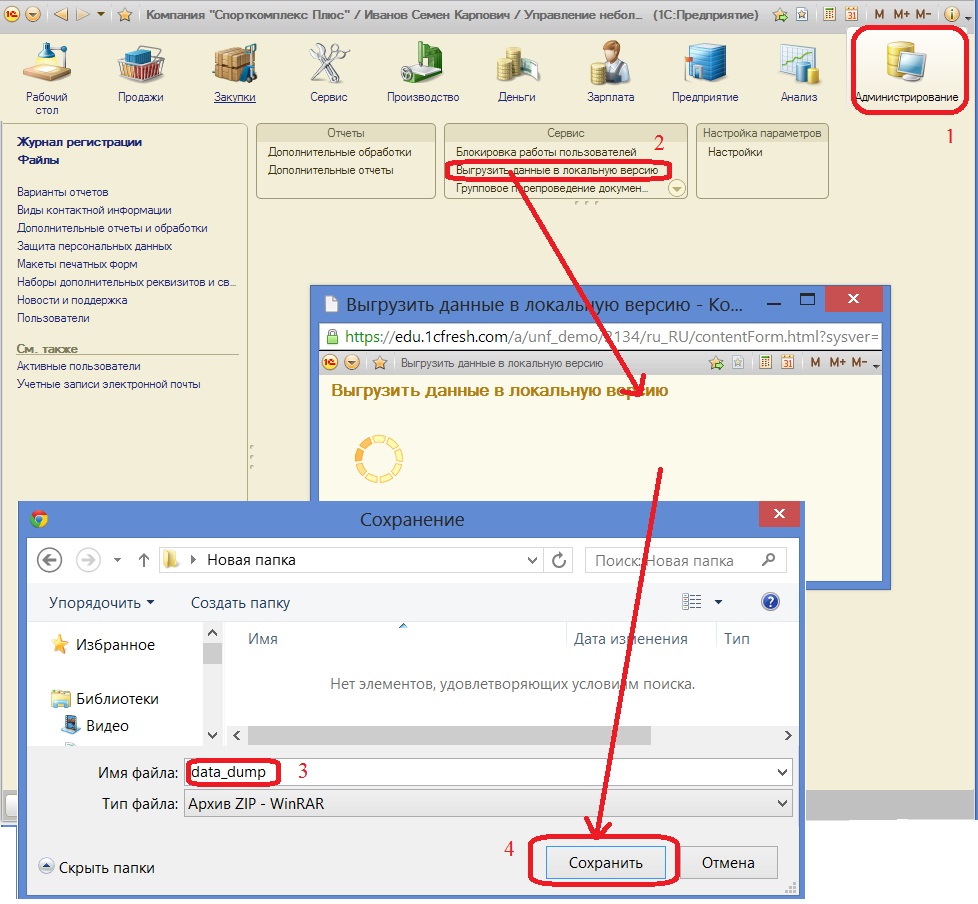Open Макеты печатных форм
The height and width of the screenshot is (904, 978).
[x=77, y=264]
